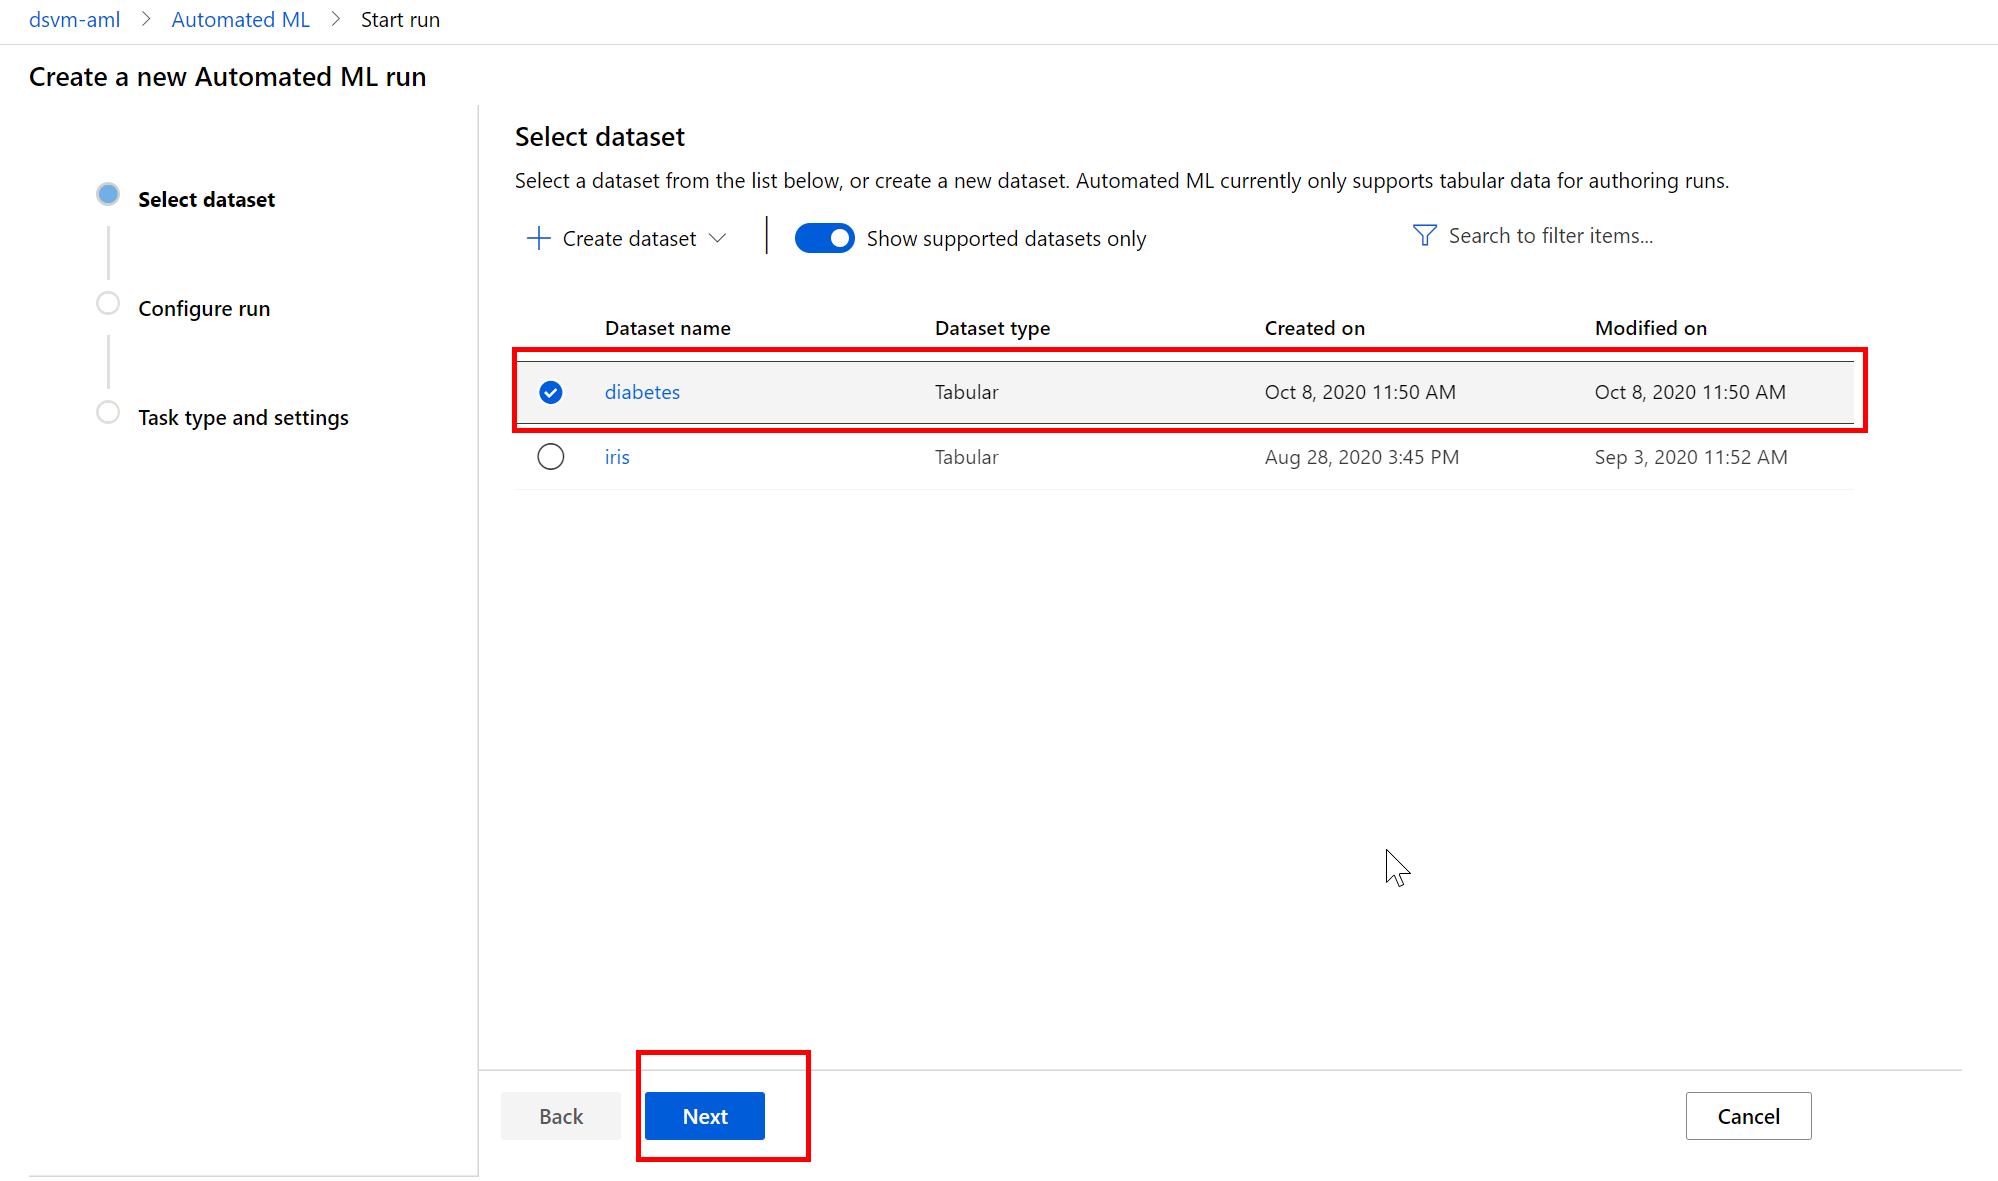Toggle Show supported datasets only switch
Image resolution: width=1998 pixels, height=1181 pixels.
(824, 238)
